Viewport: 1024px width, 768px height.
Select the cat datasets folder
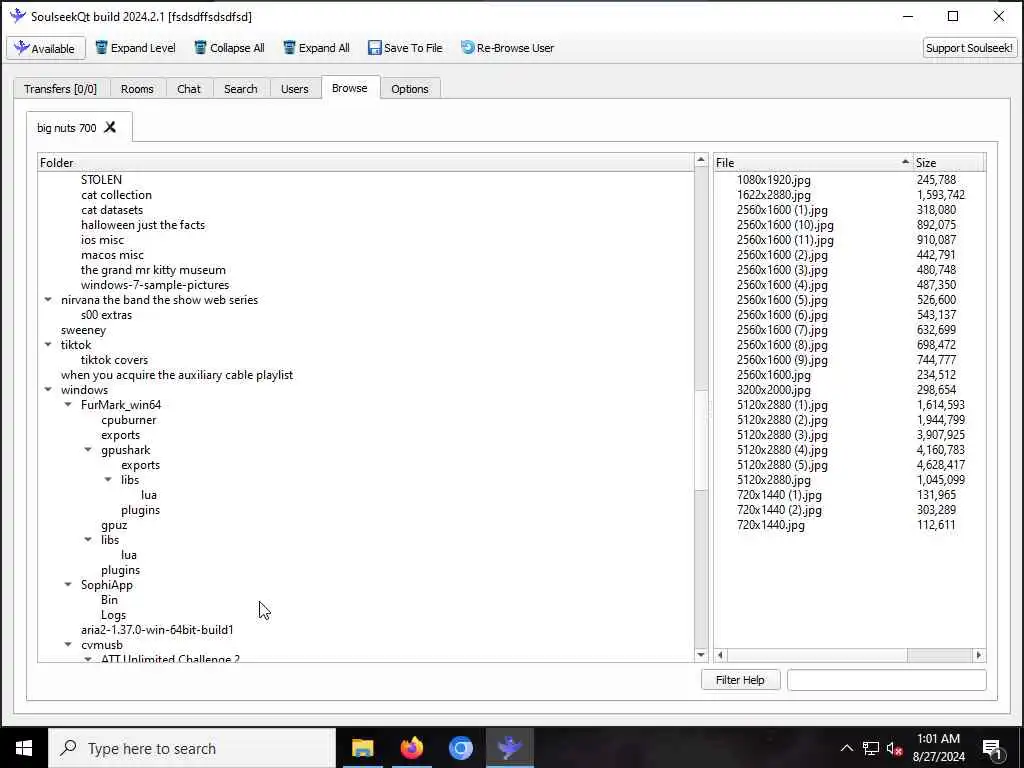tap(112, 210)
